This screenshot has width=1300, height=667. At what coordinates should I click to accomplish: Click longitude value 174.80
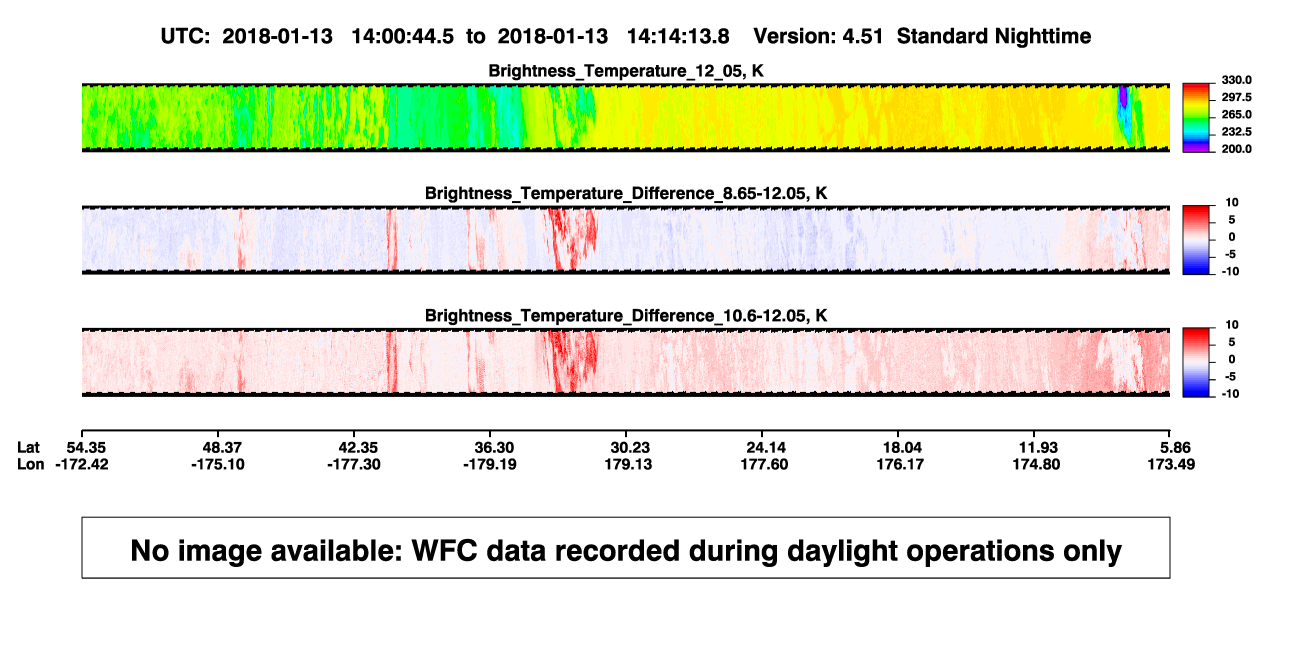[x=1038, y=464]
